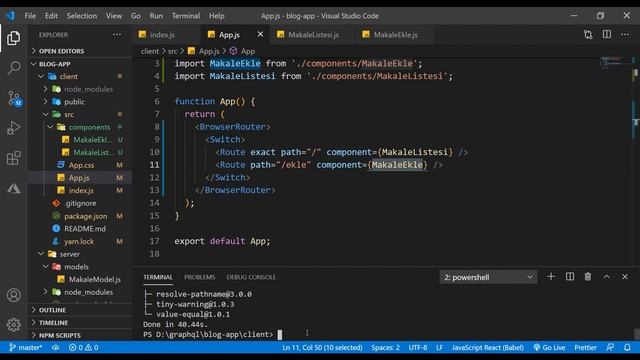
Task: Close the App.js editor tab
Action: pyautogui.click(x=260, y=34)
